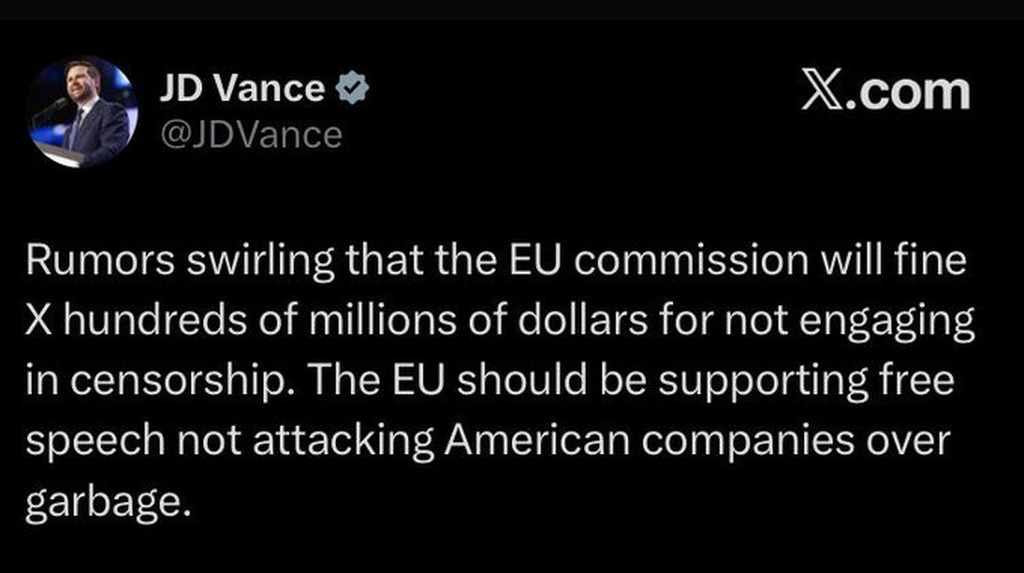This screenshot has height=573, width=1024.
Task: Open the @JDVance handle link
Action: coord(250,134)
